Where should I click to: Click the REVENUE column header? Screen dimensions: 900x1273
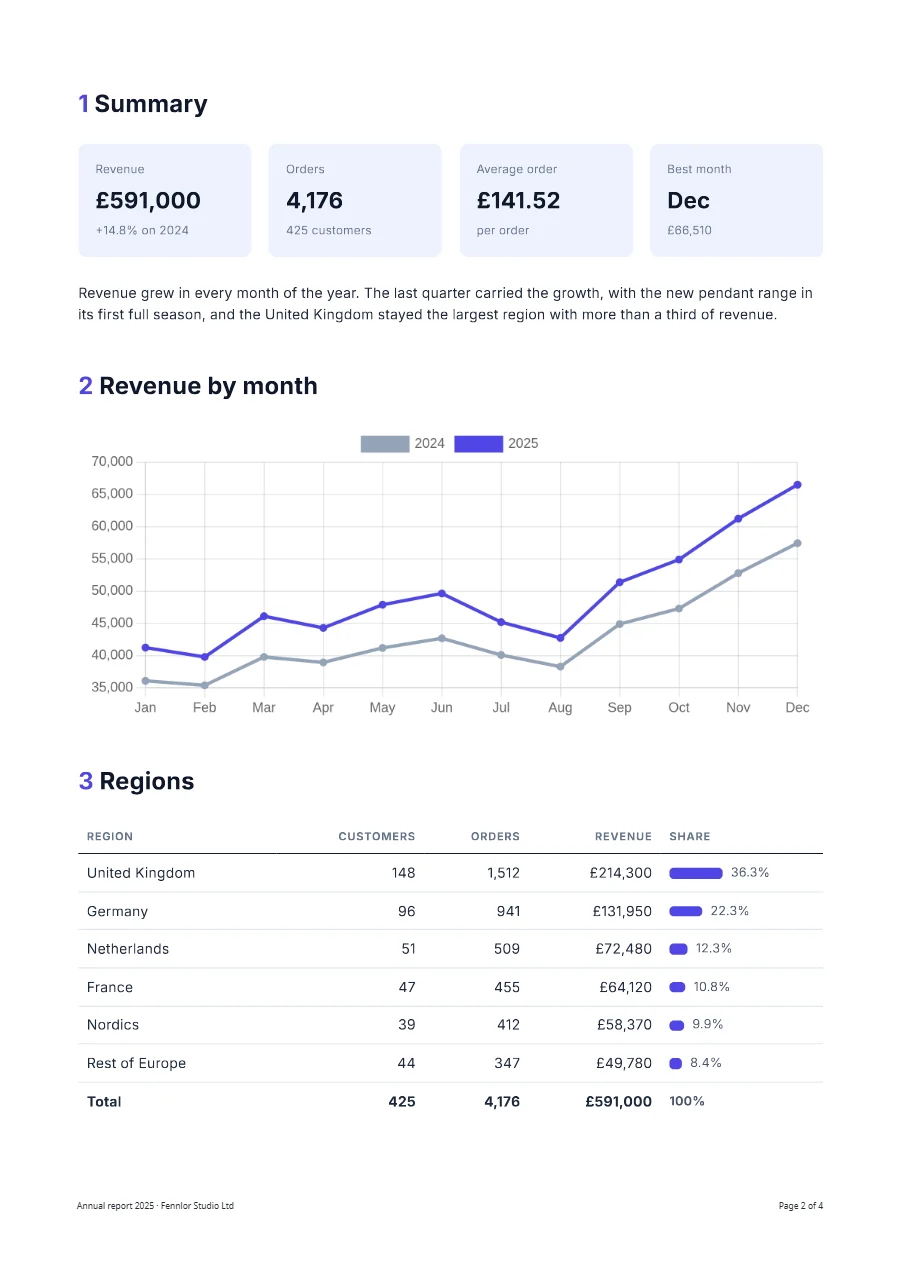623,836
